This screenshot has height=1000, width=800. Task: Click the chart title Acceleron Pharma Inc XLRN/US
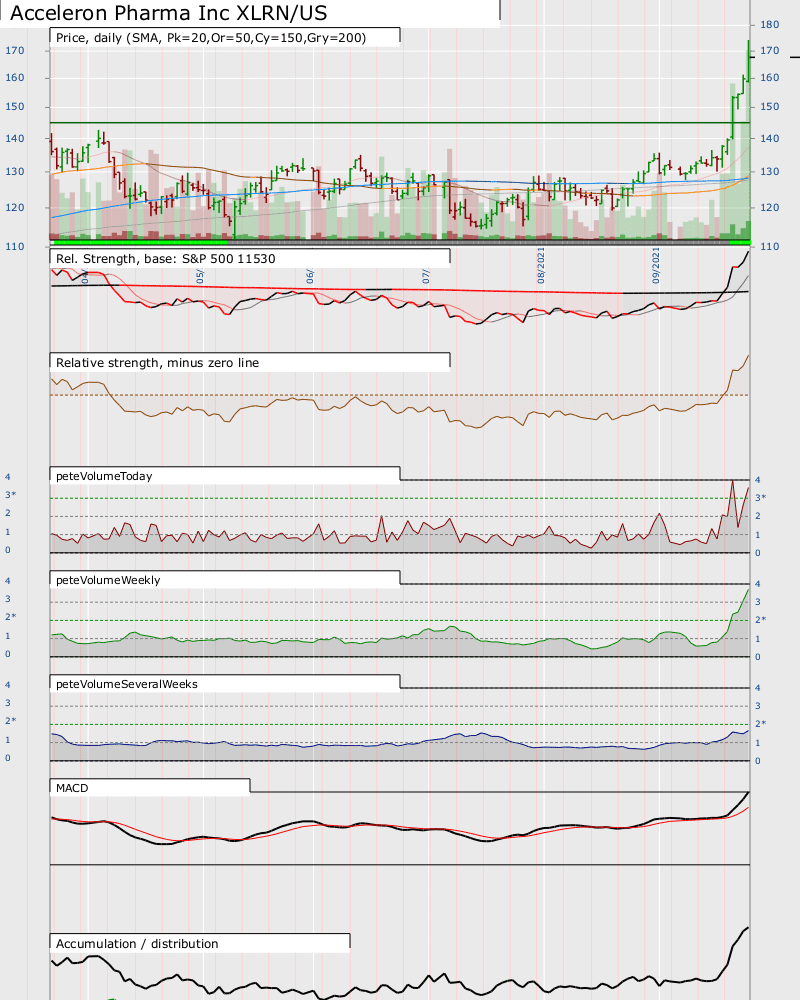(169, 13)
